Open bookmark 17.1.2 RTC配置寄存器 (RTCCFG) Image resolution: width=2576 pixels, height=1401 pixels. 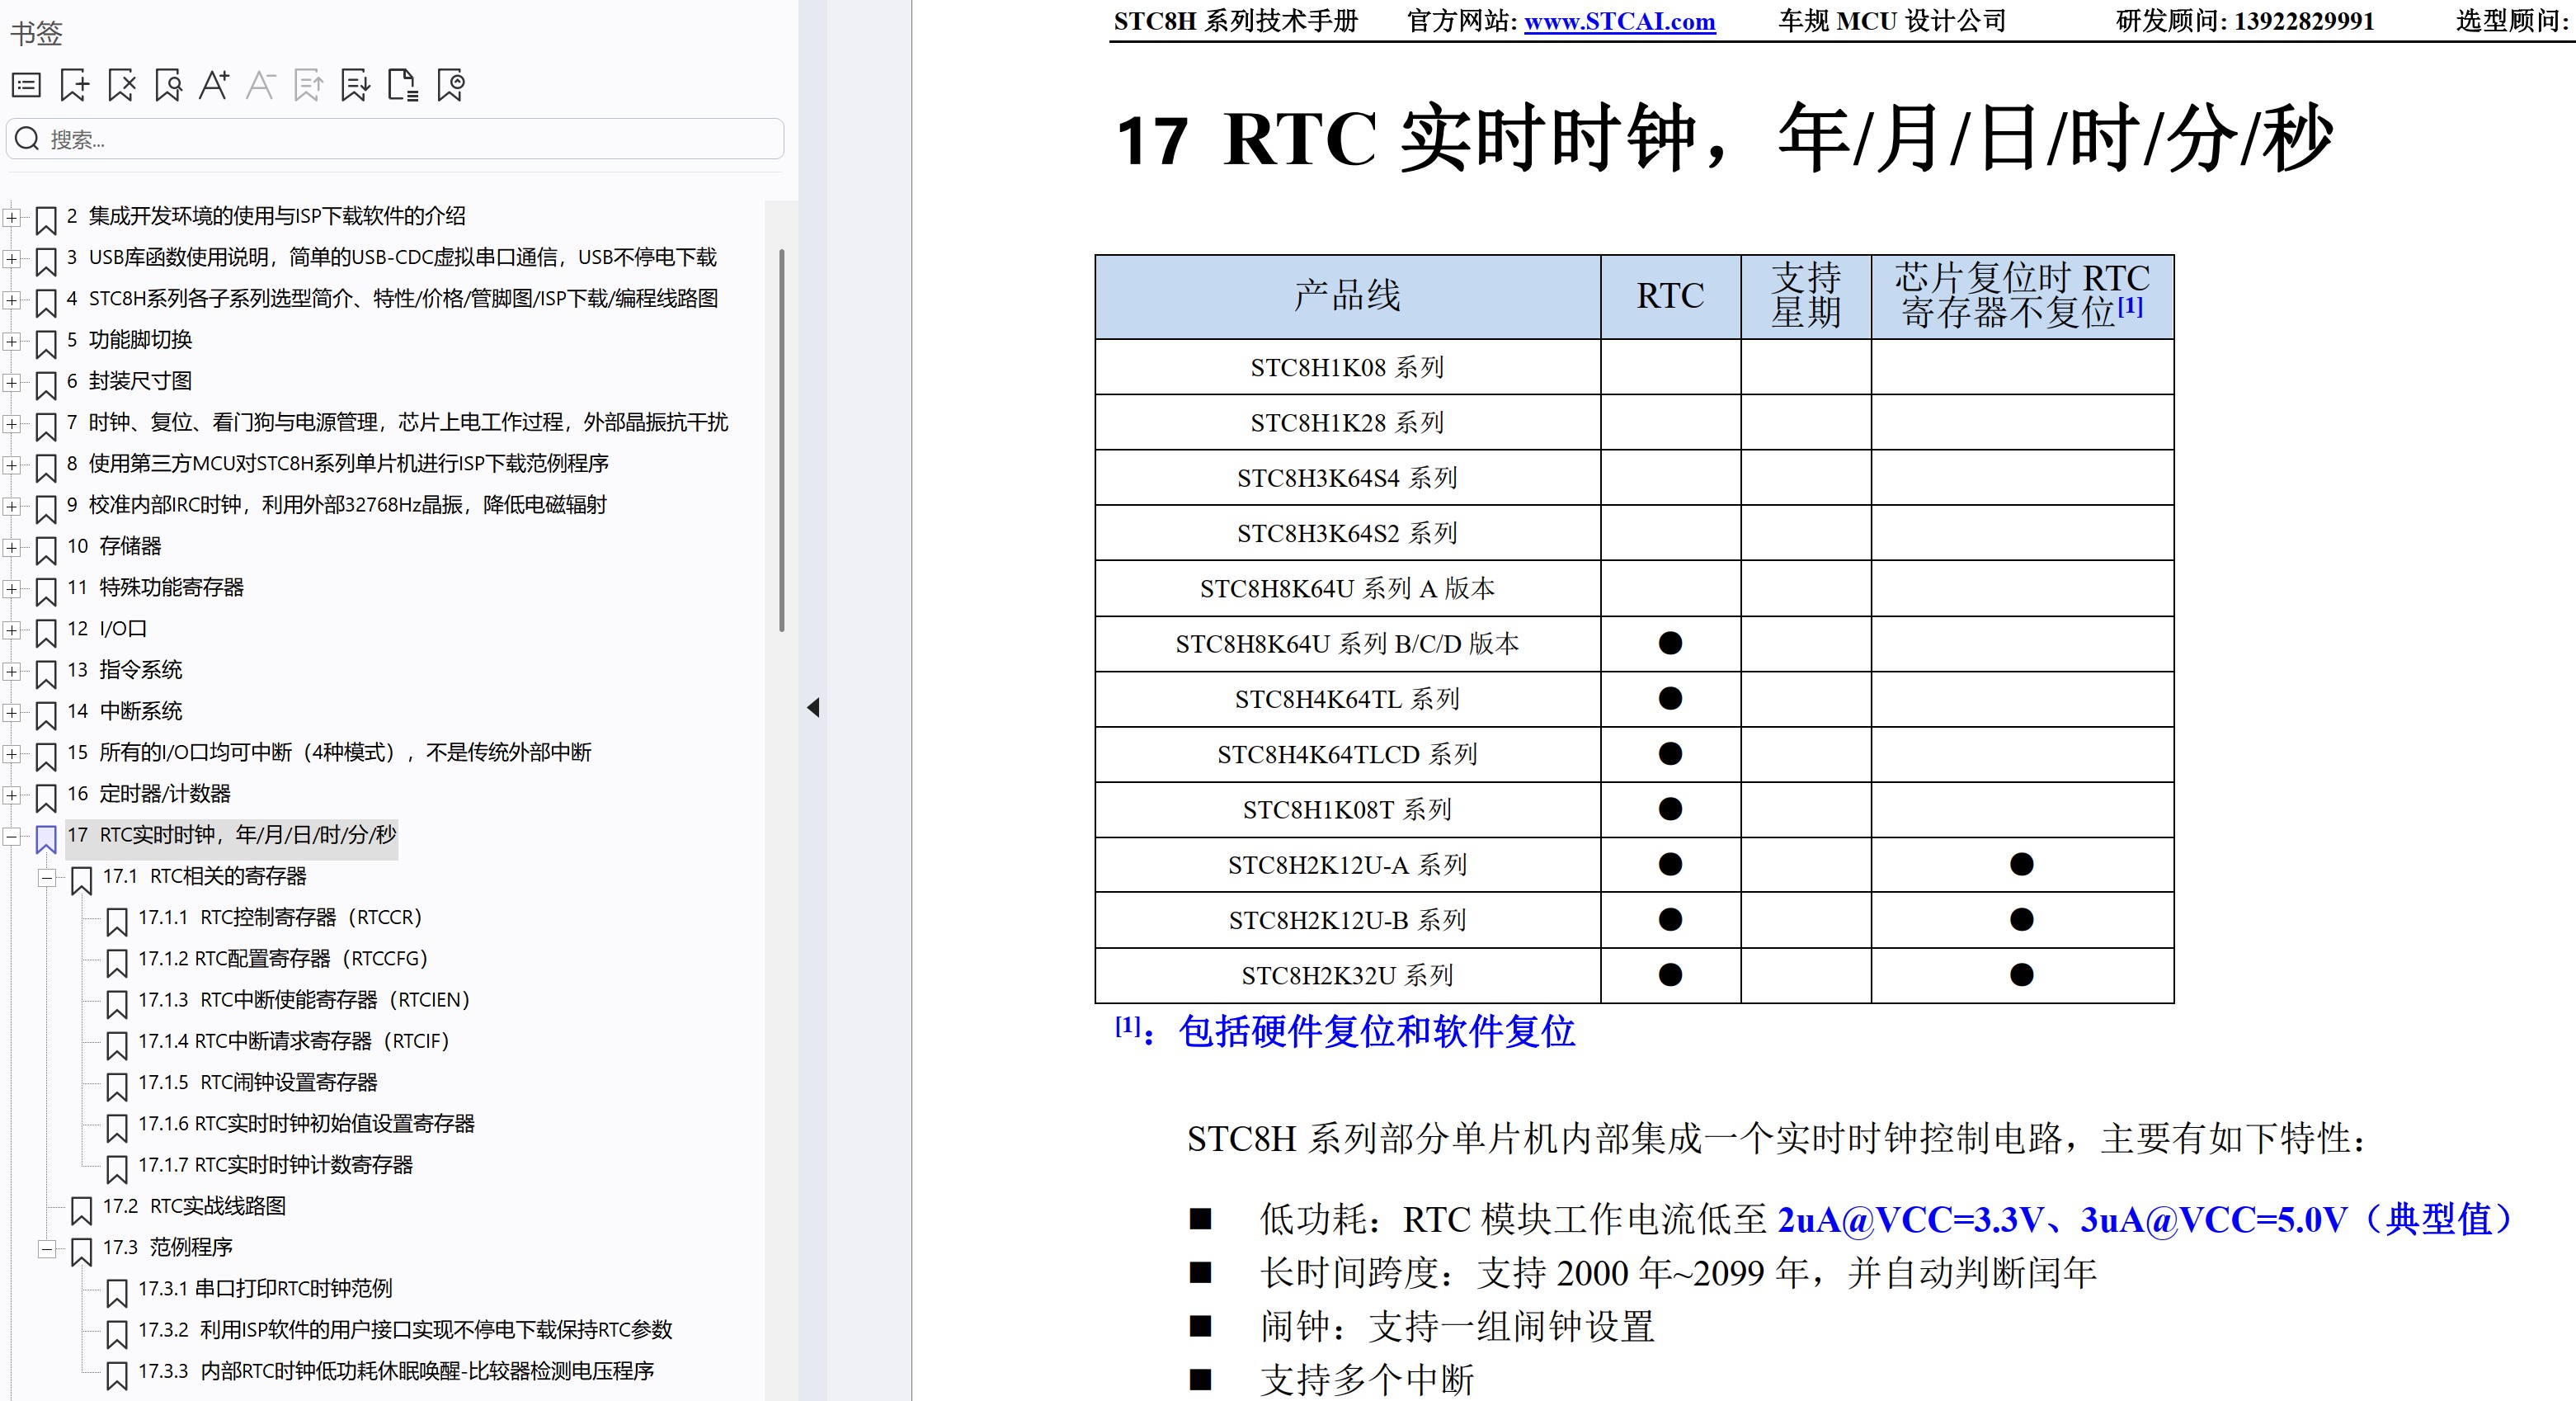[283, 959]
